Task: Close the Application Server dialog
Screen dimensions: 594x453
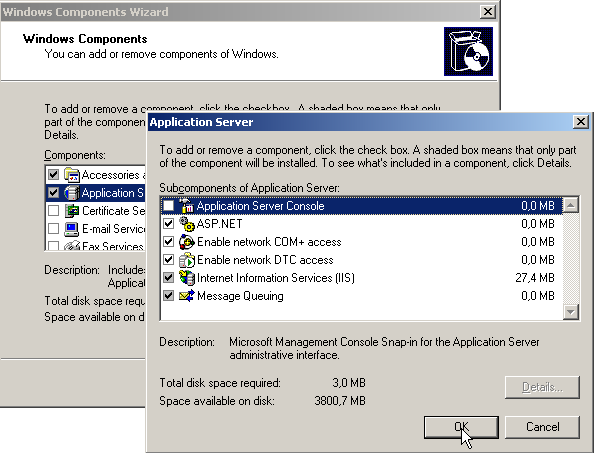Action: [580, 122]
